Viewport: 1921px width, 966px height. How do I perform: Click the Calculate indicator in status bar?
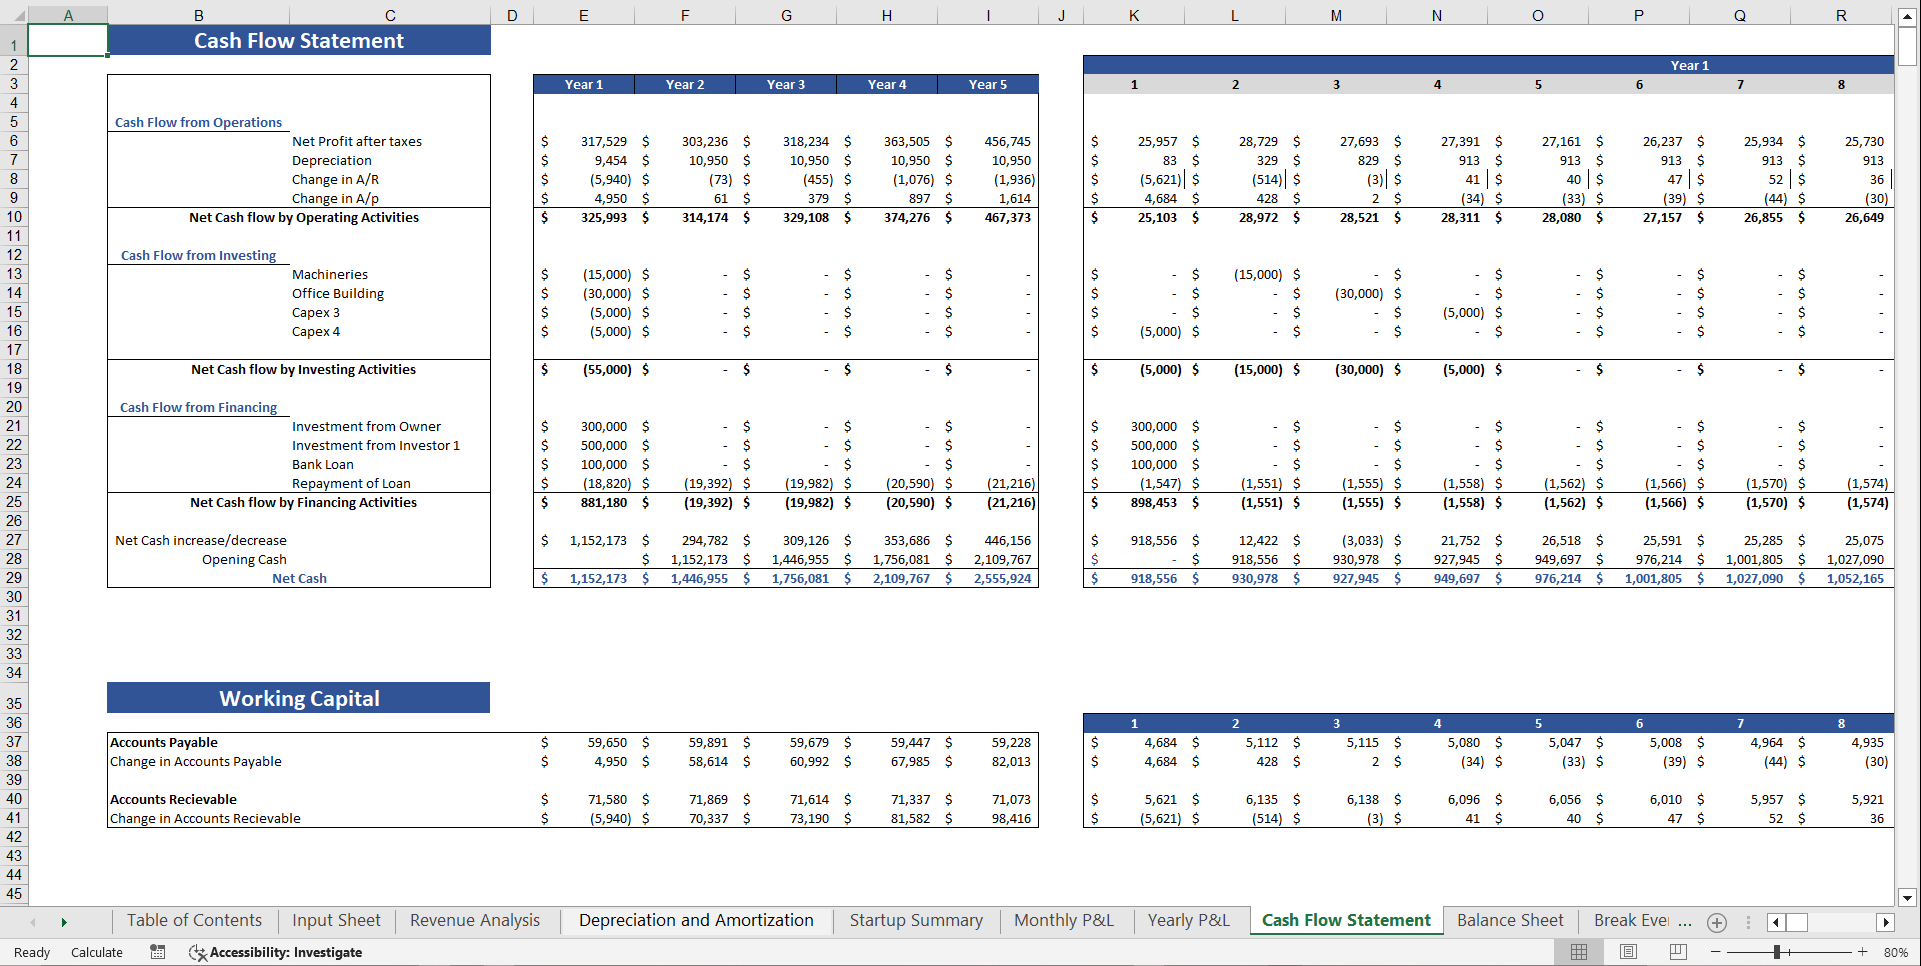tap(96, 952)
